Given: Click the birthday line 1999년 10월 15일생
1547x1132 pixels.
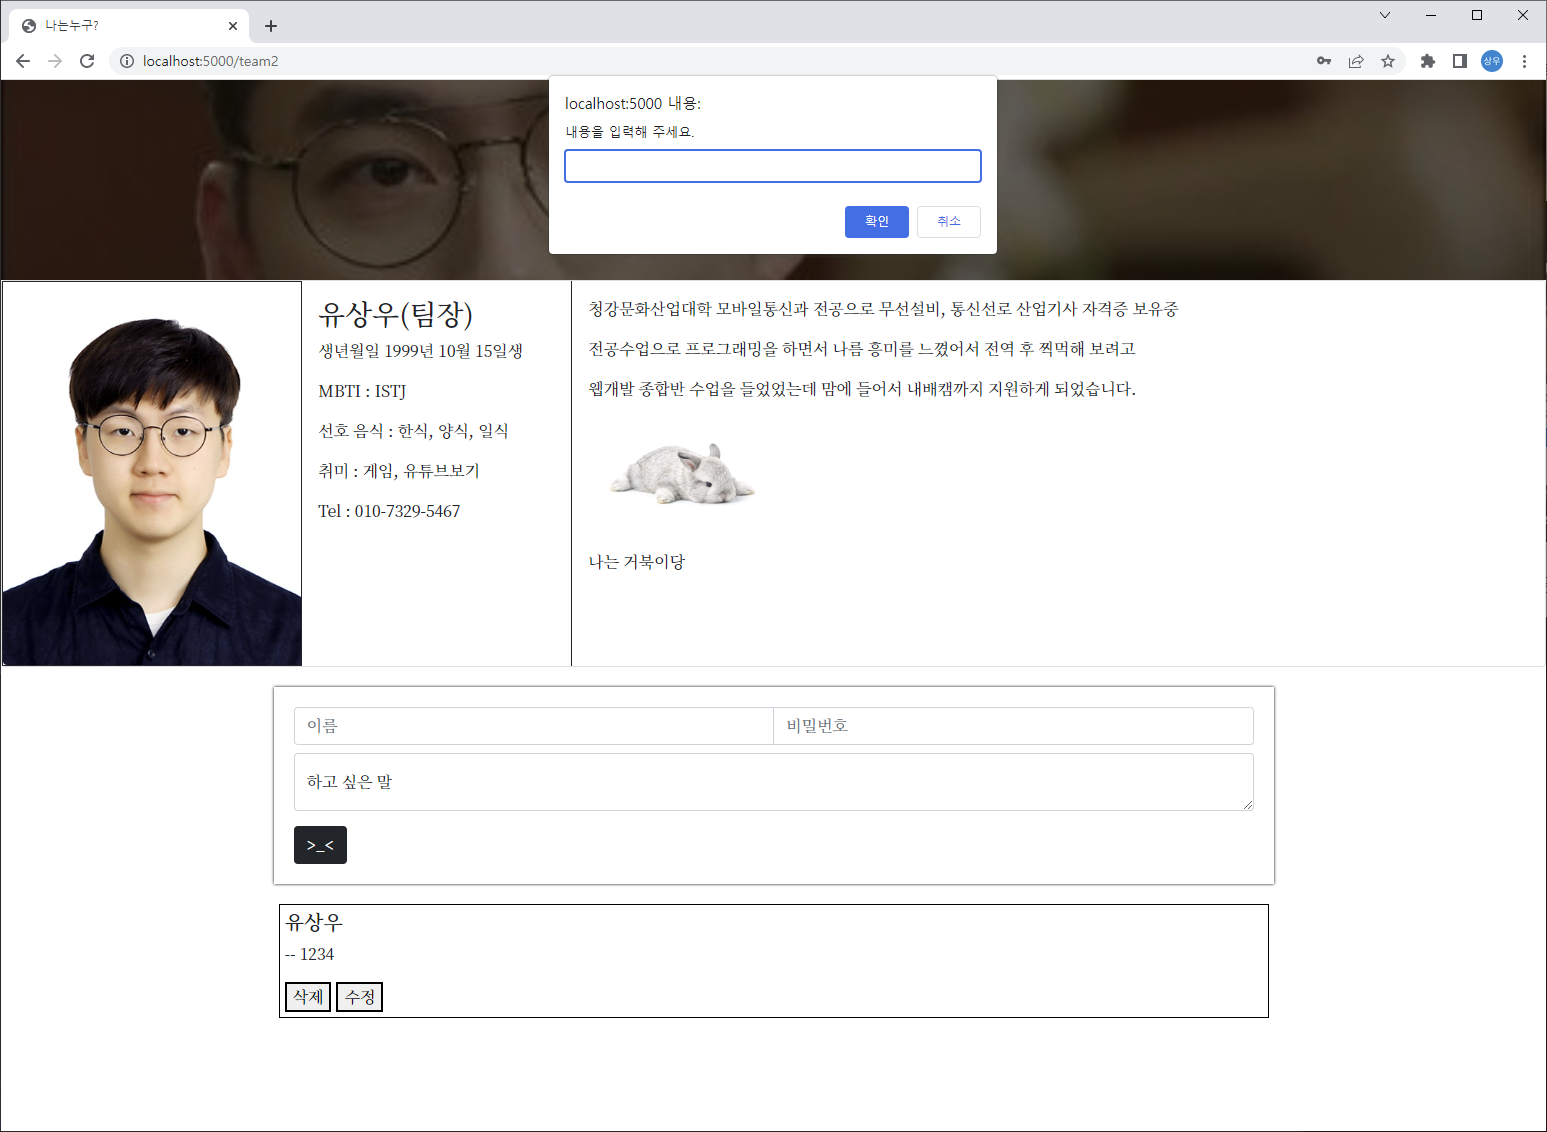Looking at the screenshot, I should pyautogui.click(x=420, y=351).
